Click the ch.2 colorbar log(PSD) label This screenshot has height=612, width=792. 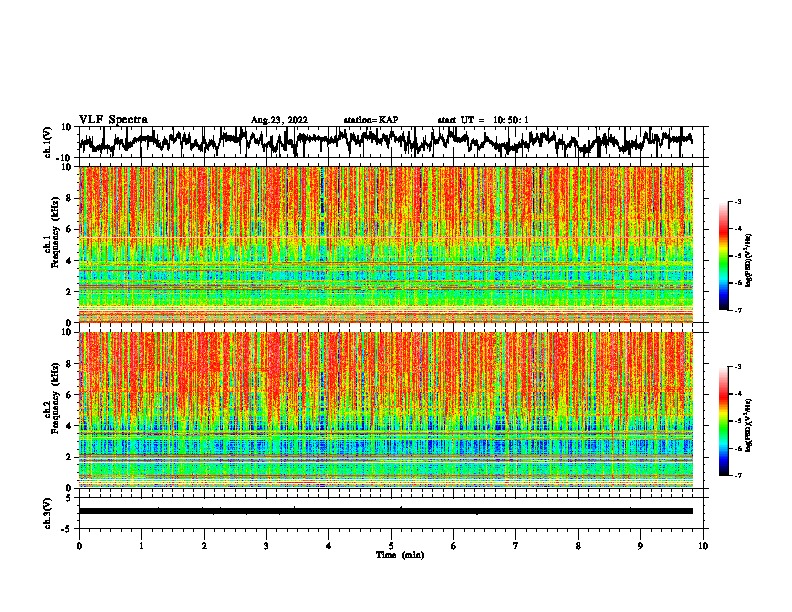click(x=750, y=426)
